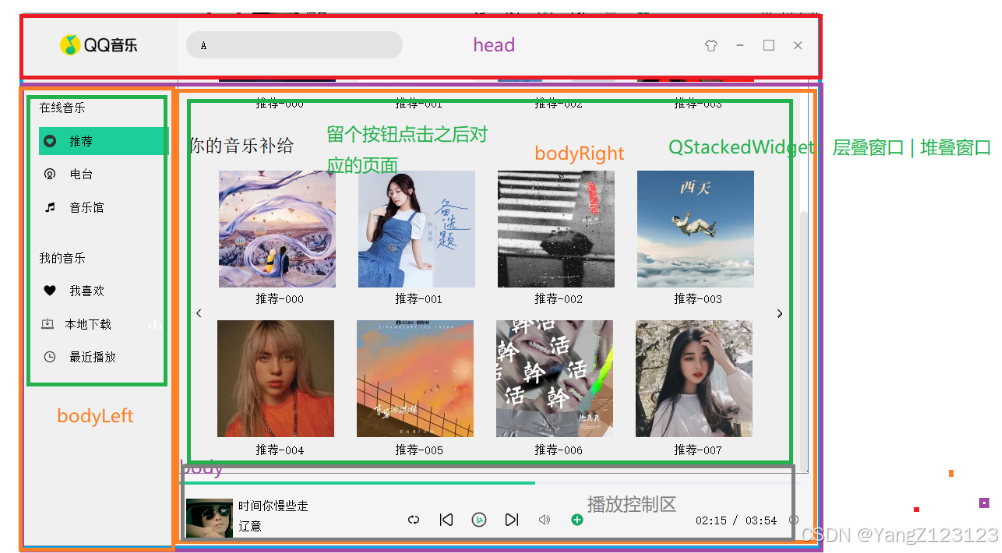The height and width of the screenshot is (553, 1002).
Task: Click the green plus add icon
Action: click(577, 520)
